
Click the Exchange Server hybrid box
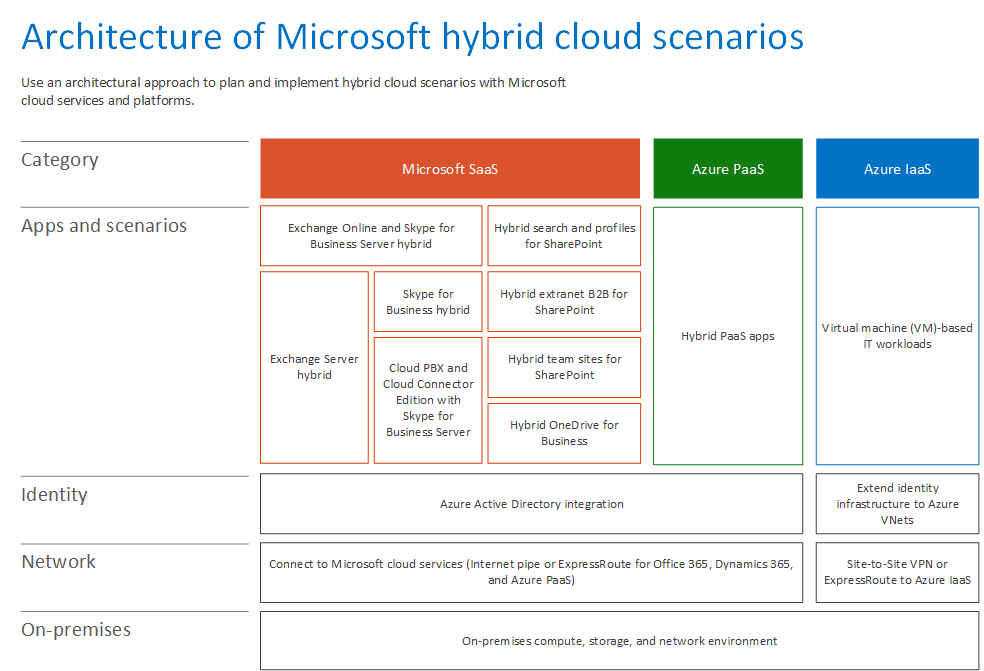[314, 367]
